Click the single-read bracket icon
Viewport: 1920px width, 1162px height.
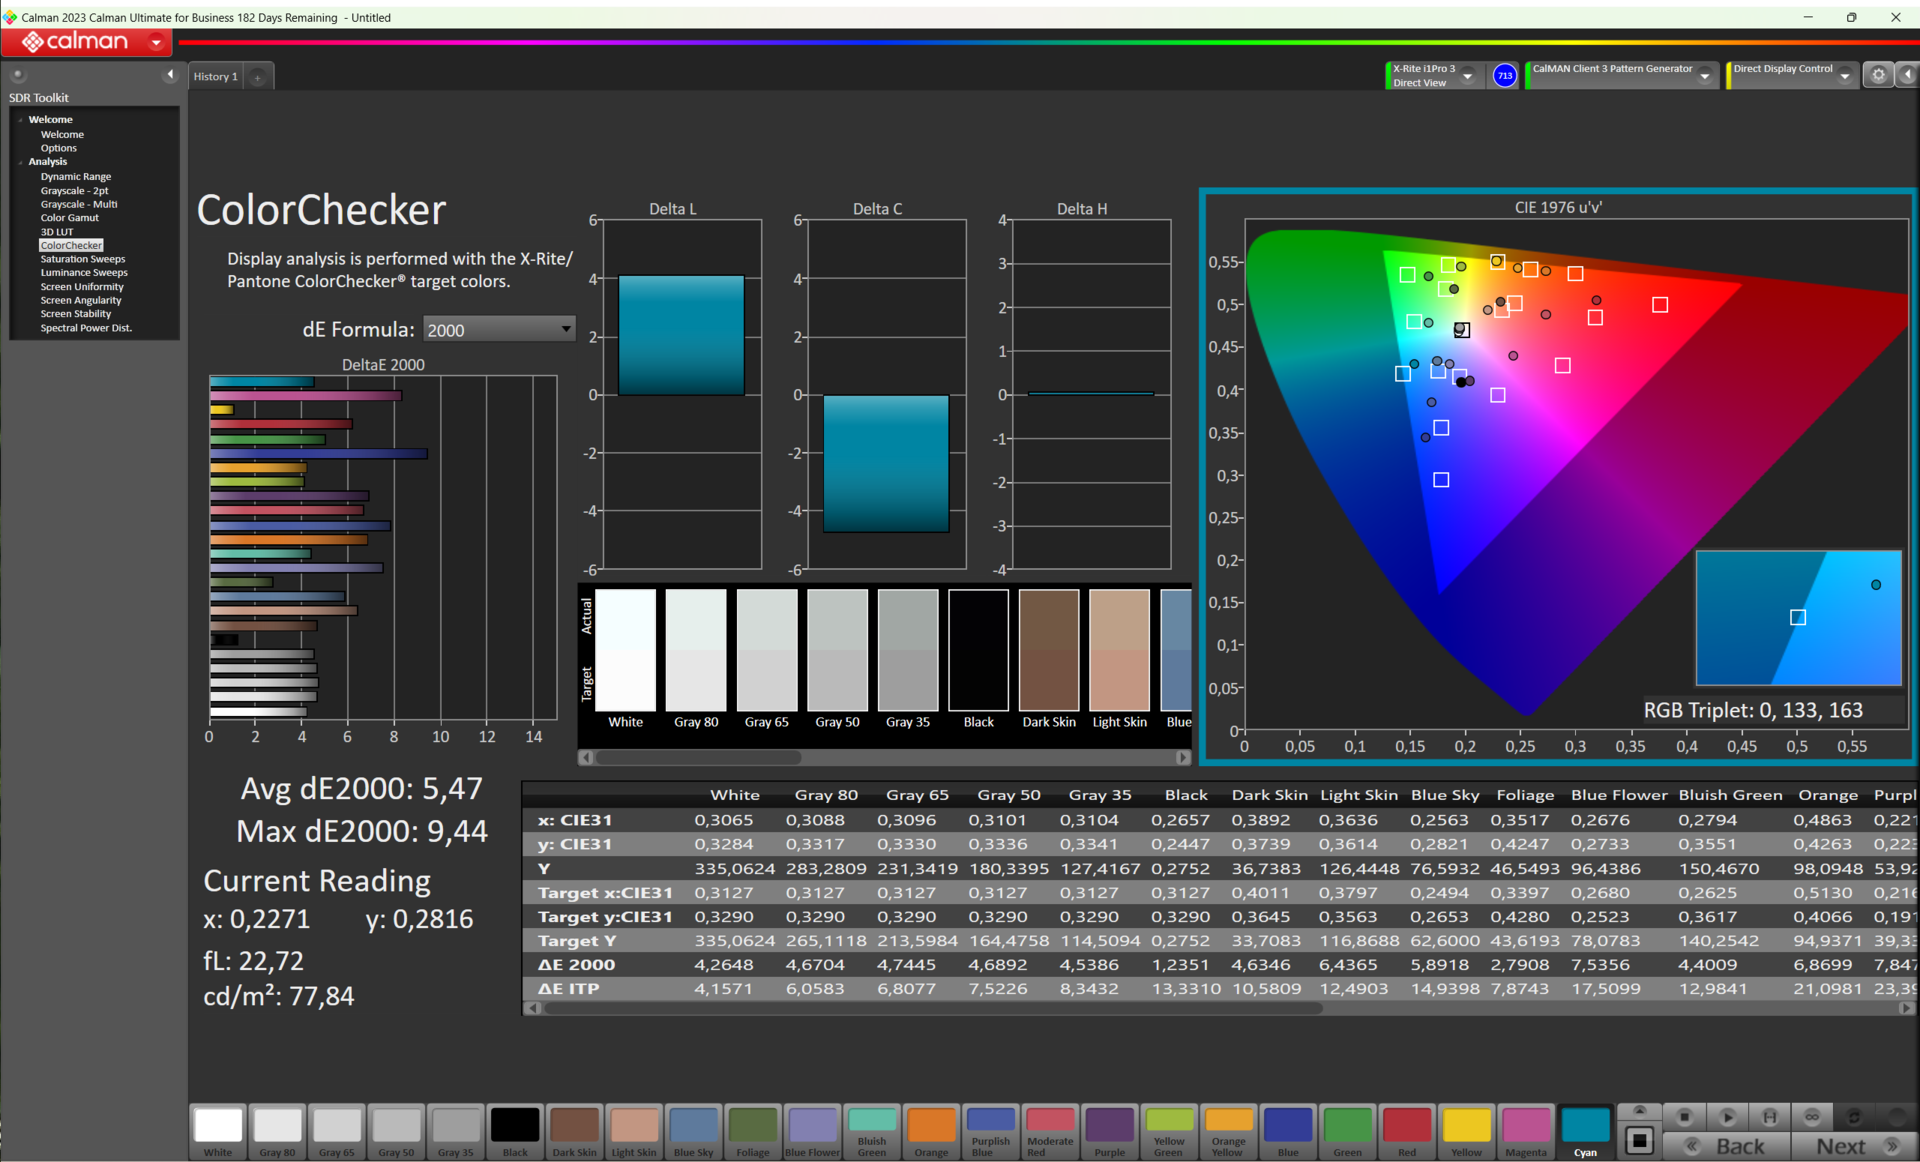1769,1117
